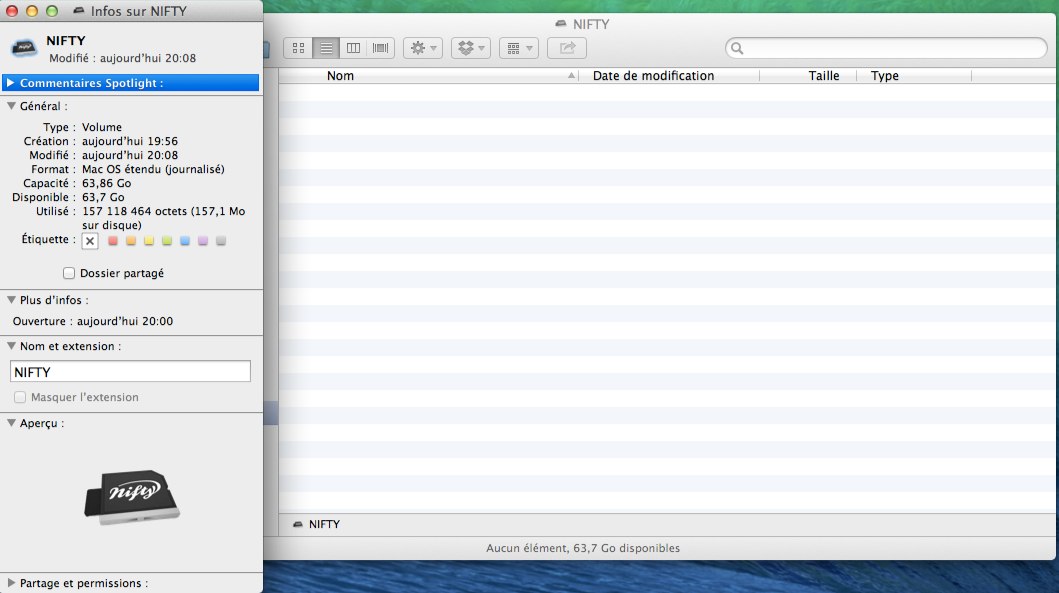1059x593 pixels.
Task: Collapse the Nom et extension section
Action: point(11,346)
